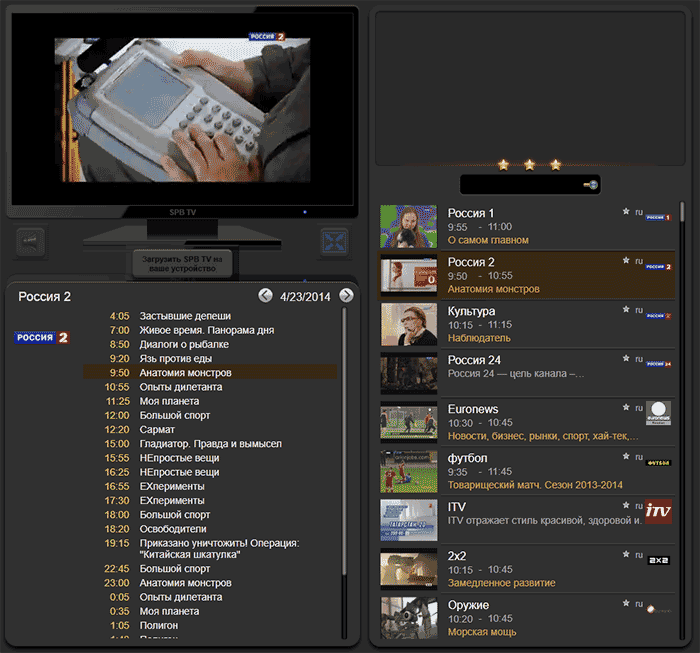Click the футбол channel logo

(658, 463)
